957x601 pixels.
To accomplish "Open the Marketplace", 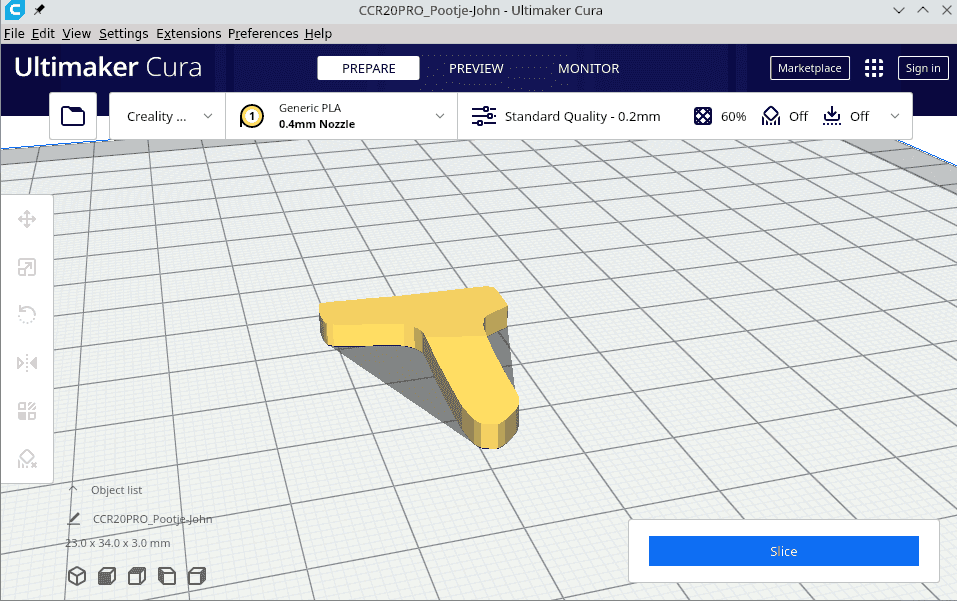I will coord(809,68).
